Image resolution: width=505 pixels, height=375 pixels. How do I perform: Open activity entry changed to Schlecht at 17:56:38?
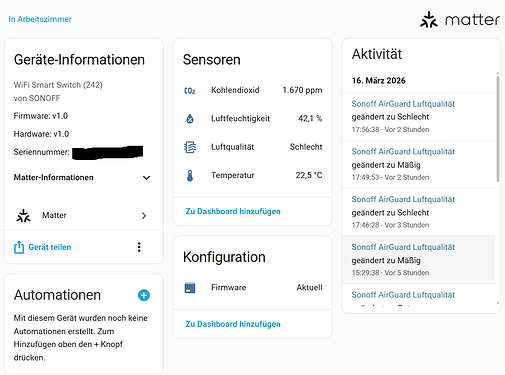tap(419, 116)
